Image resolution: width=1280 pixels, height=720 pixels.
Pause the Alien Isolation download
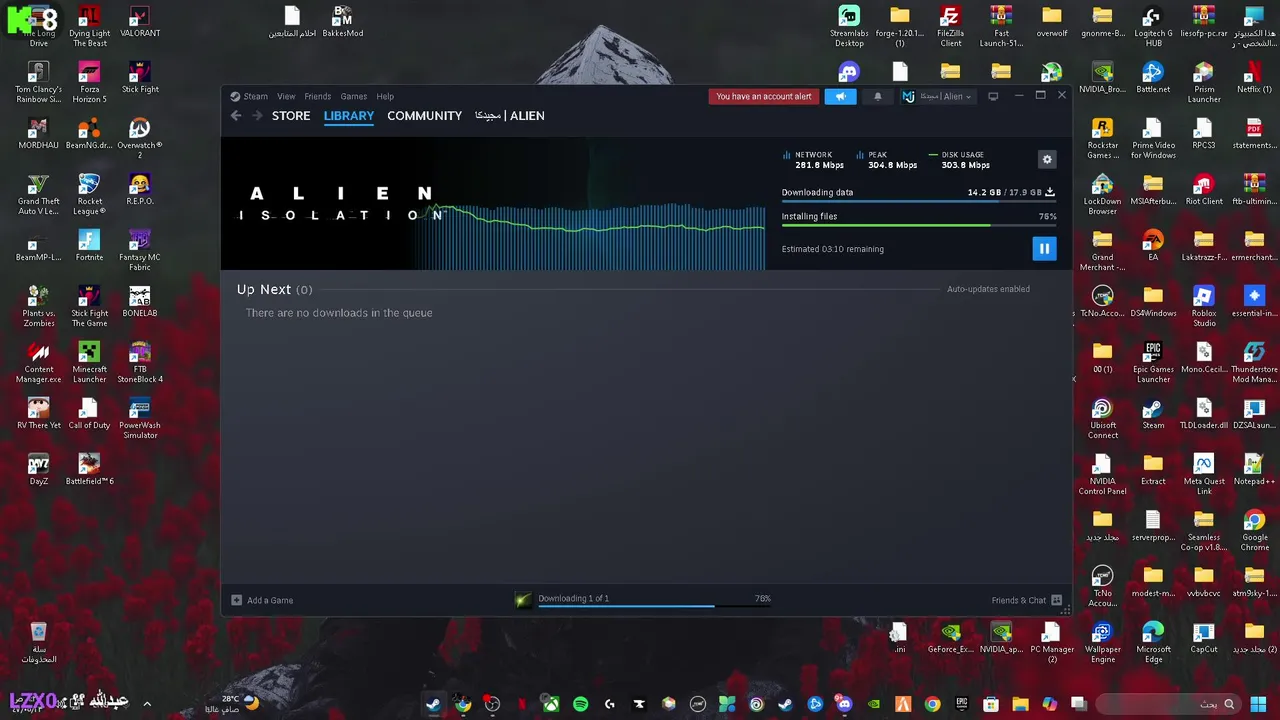[1044, 249]
